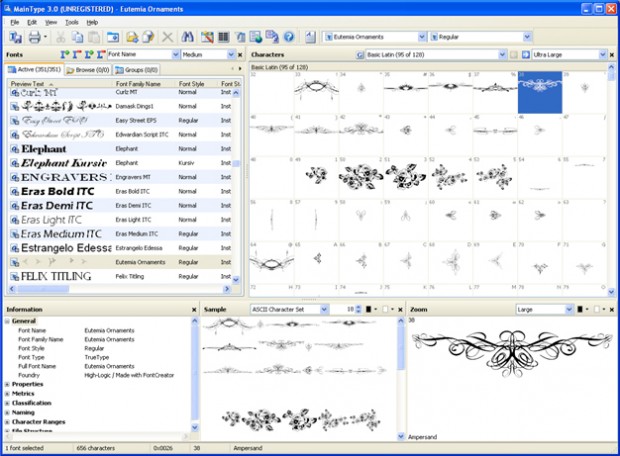
Task: Click the fourth icon after the Fonts label
Action: point(101,55)
